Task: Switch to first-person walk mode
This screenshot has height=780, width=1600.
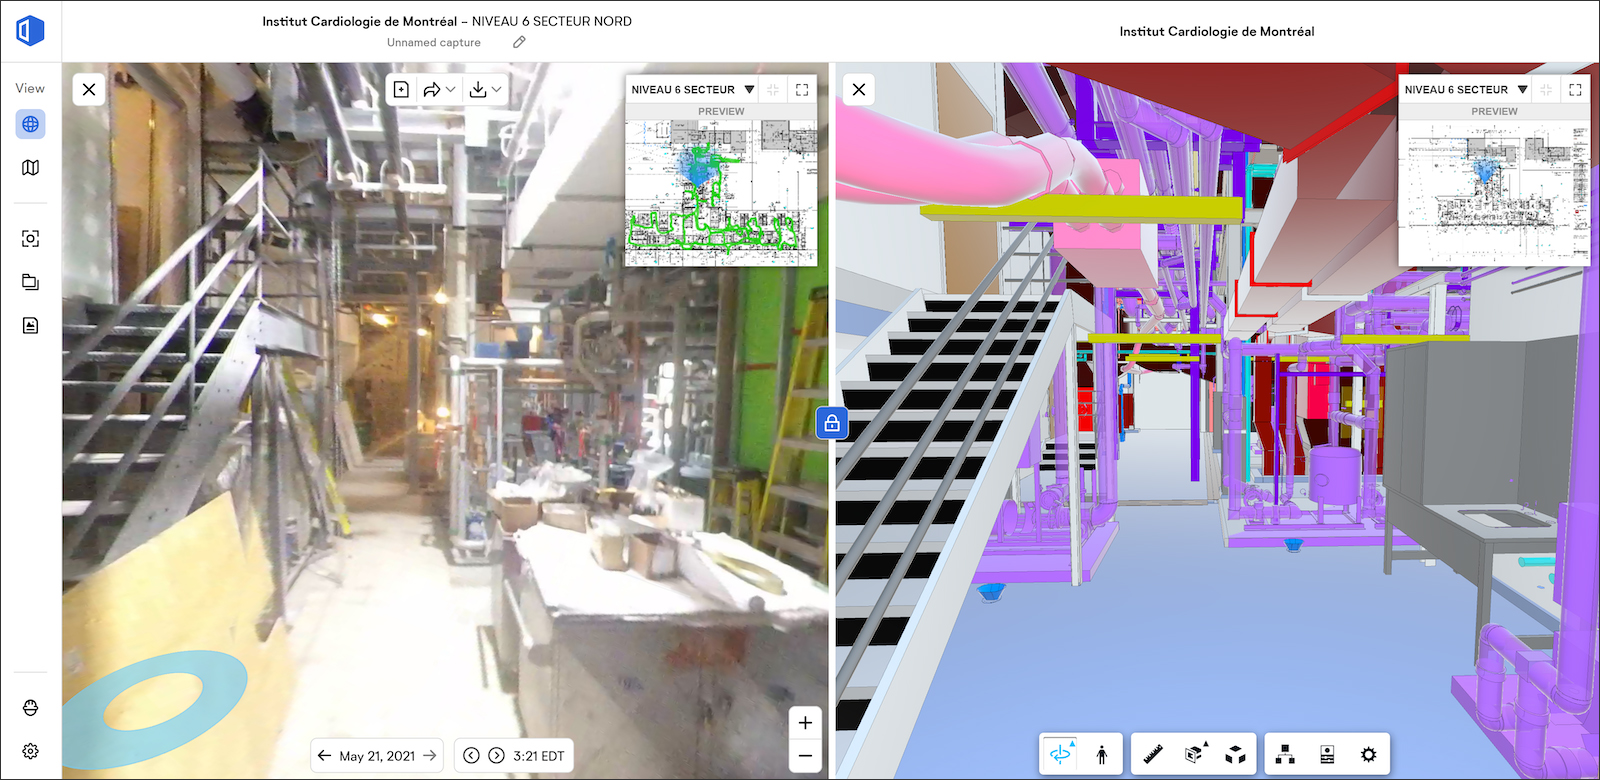Action: pyautogui.click(x=1102, y=754)
